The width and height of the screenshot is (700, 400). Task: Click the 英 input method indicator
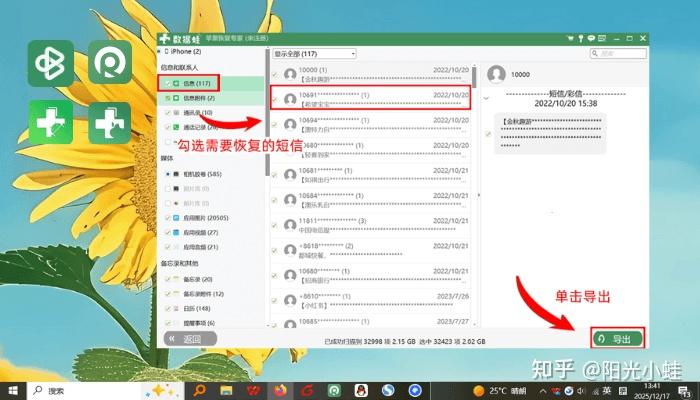(607, 391)
